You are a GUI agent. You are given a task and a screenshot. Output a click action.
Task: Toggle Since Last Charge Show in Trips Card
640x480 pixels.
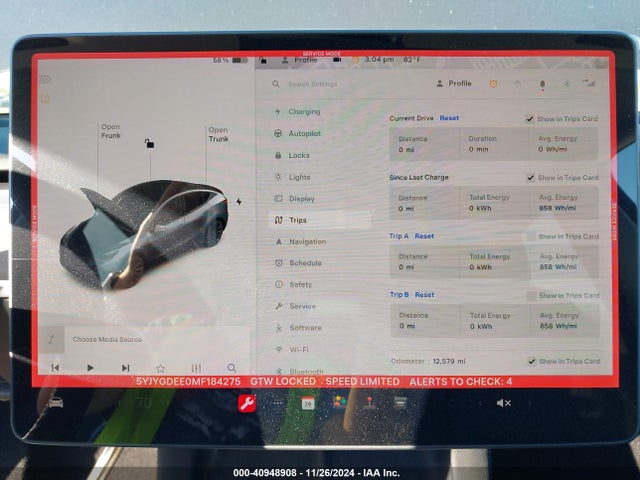click(530, 178)
